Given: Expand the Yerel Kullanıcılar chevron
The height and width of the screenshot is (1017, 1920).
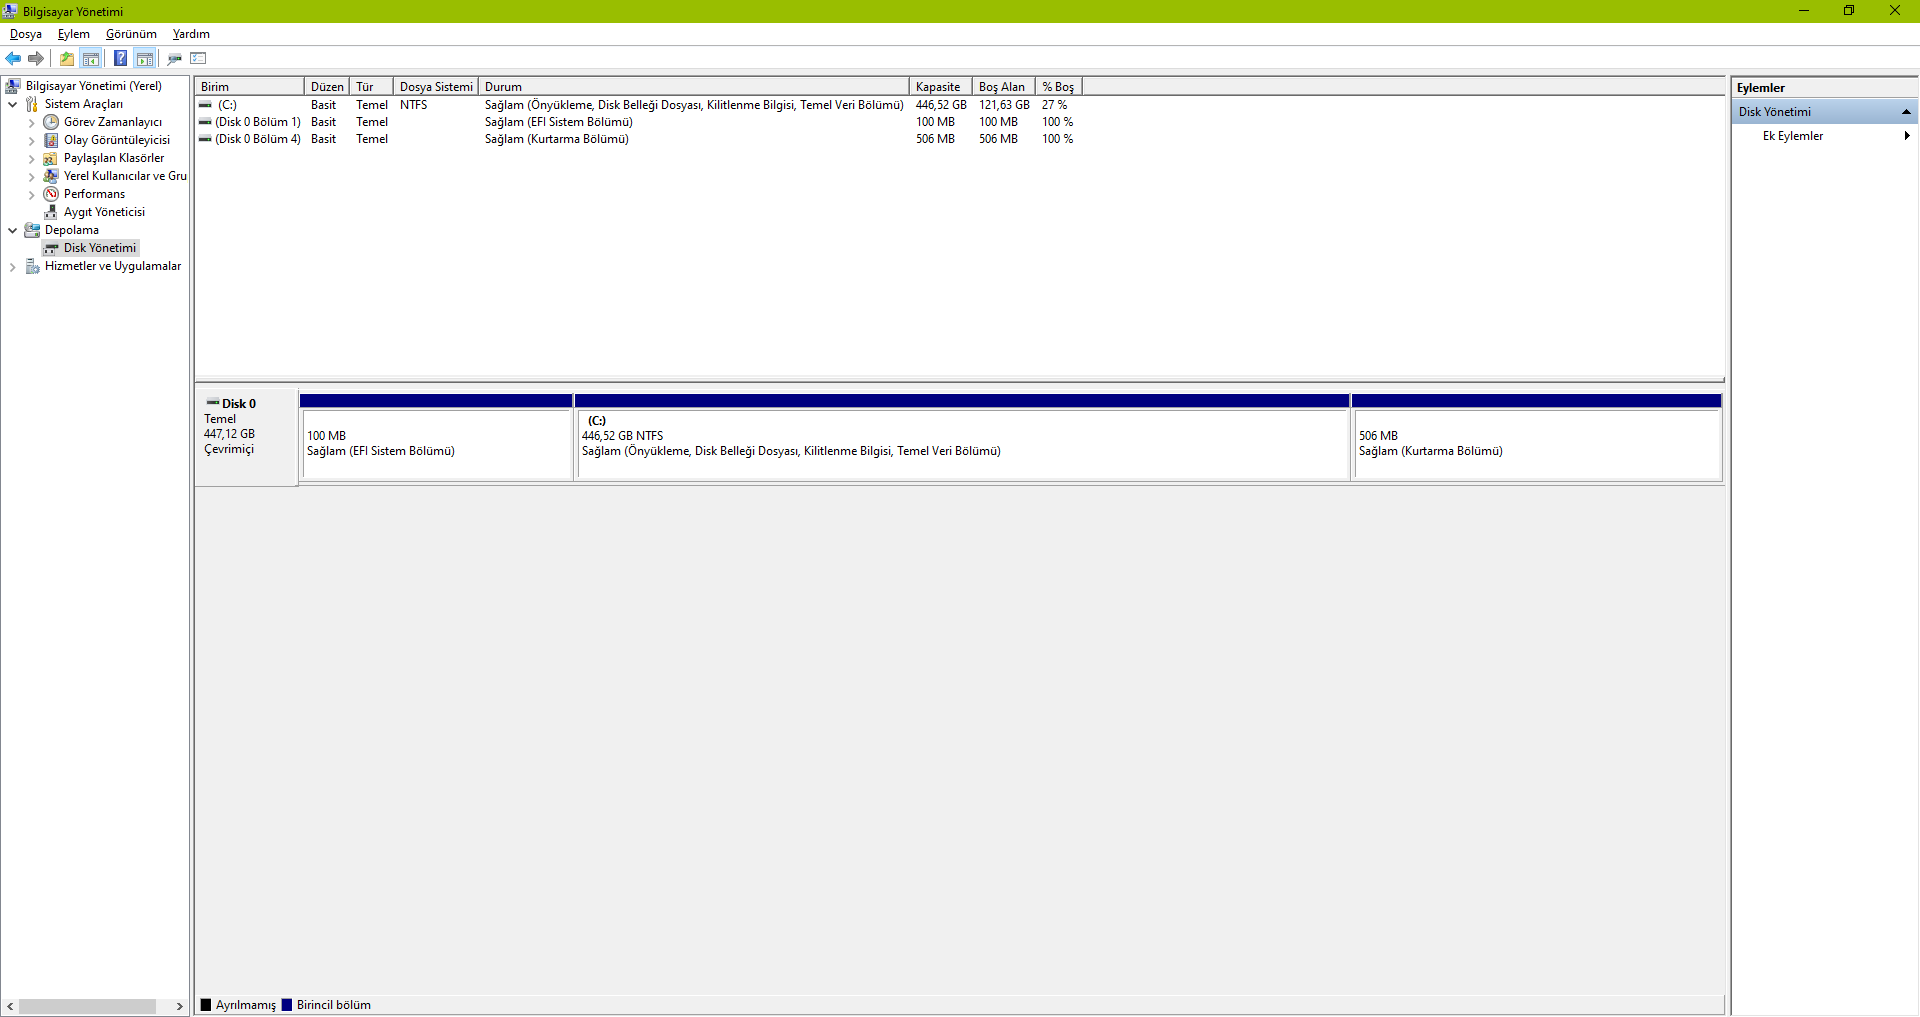Looking at the screenshot, I should coord(31,177).
